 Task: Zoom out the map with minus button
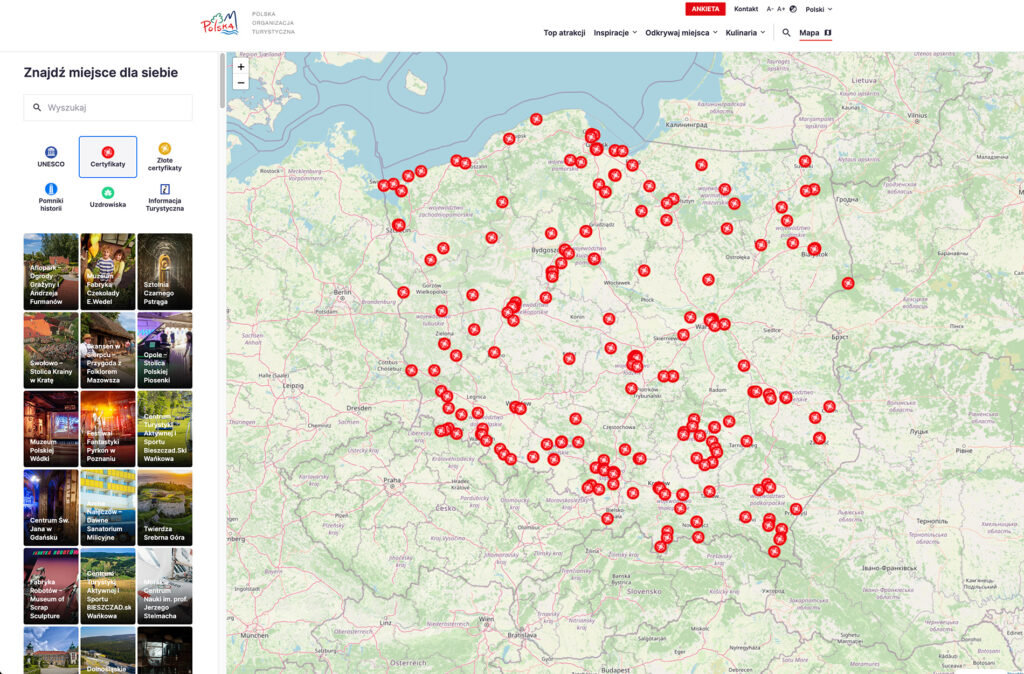[241, 82]
